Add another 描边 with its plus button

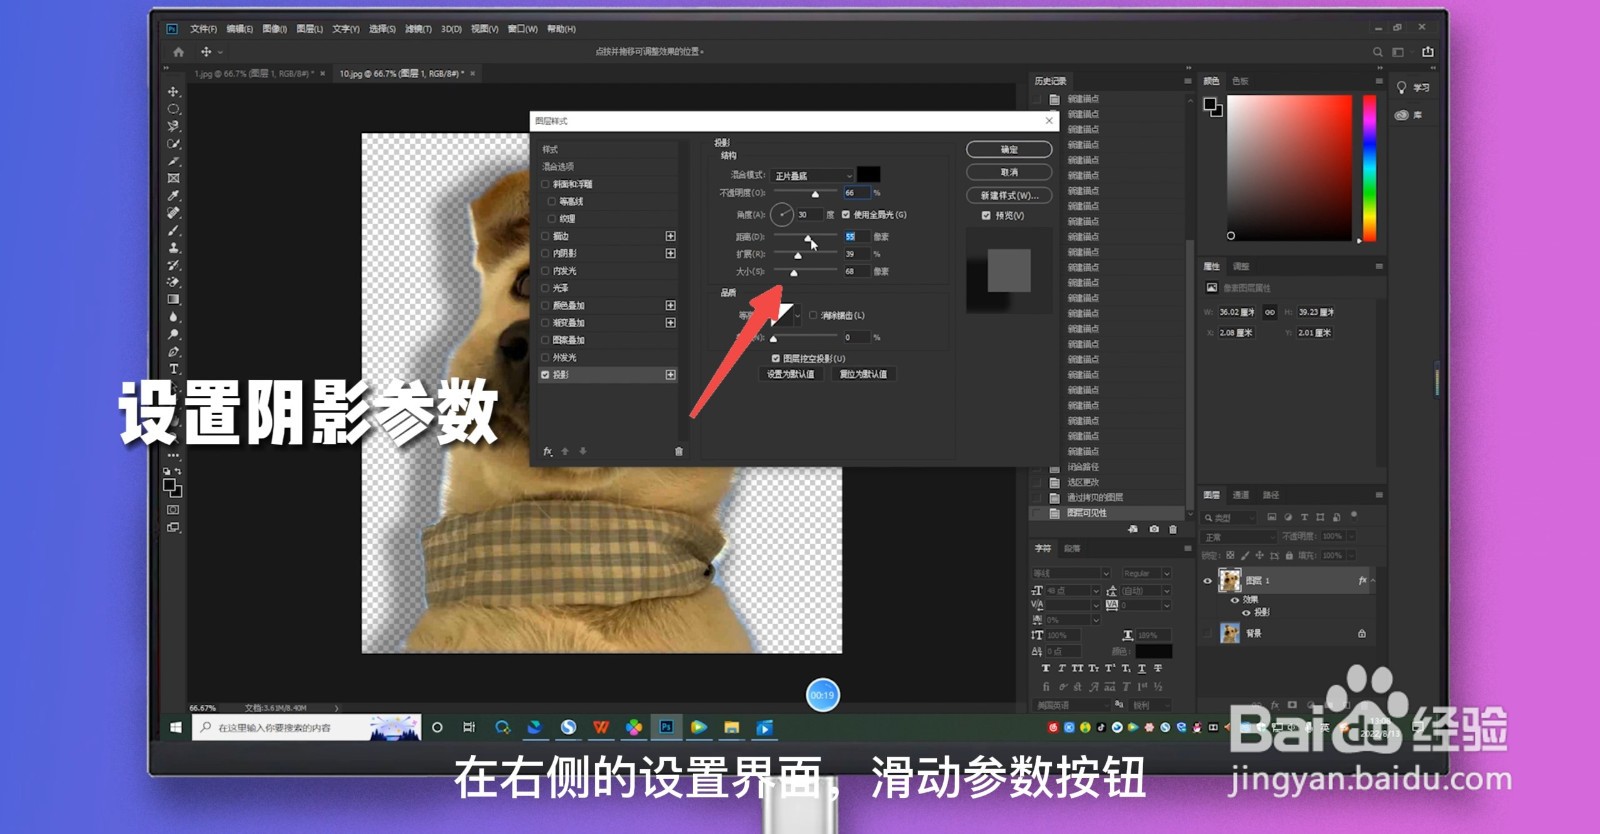point(670,236)
